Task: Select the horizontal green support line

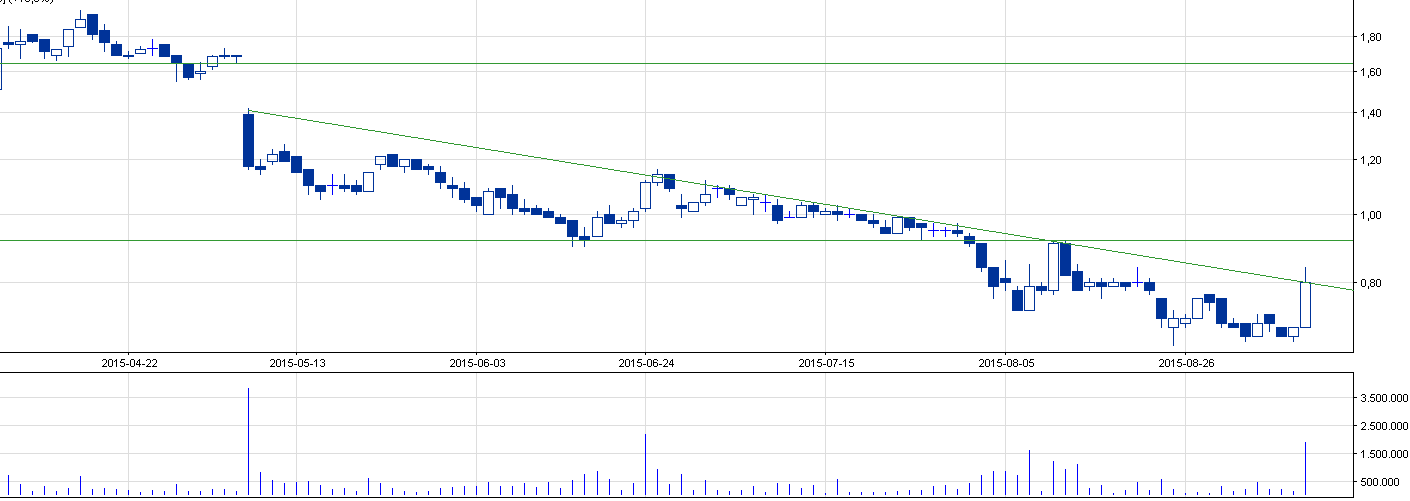Action: tap(400, 240)
